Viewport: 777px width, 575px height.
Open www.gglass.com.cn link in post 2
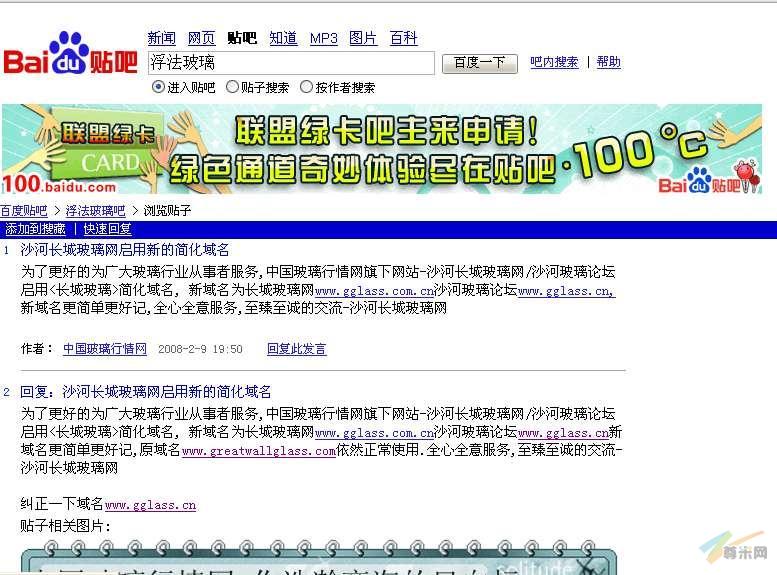tap(374, 433)
